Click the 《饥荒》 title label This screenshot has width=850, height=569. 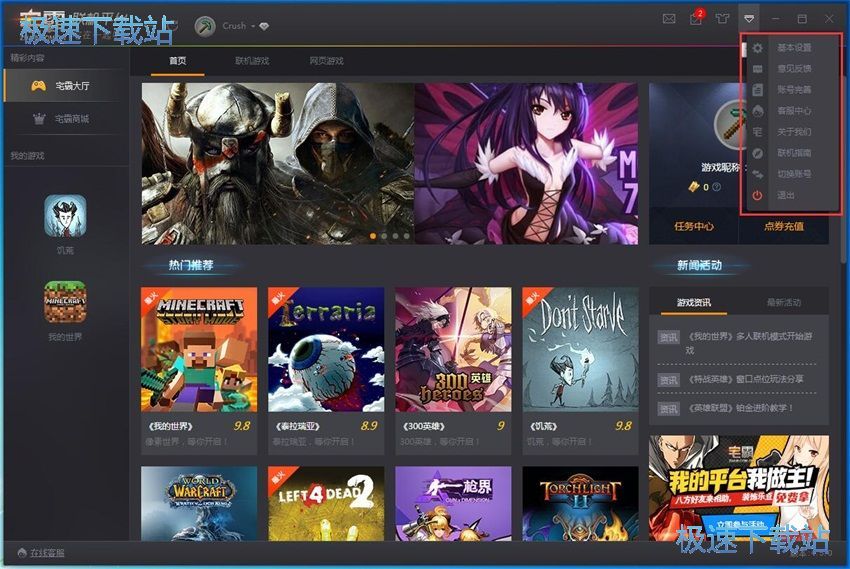543,426
